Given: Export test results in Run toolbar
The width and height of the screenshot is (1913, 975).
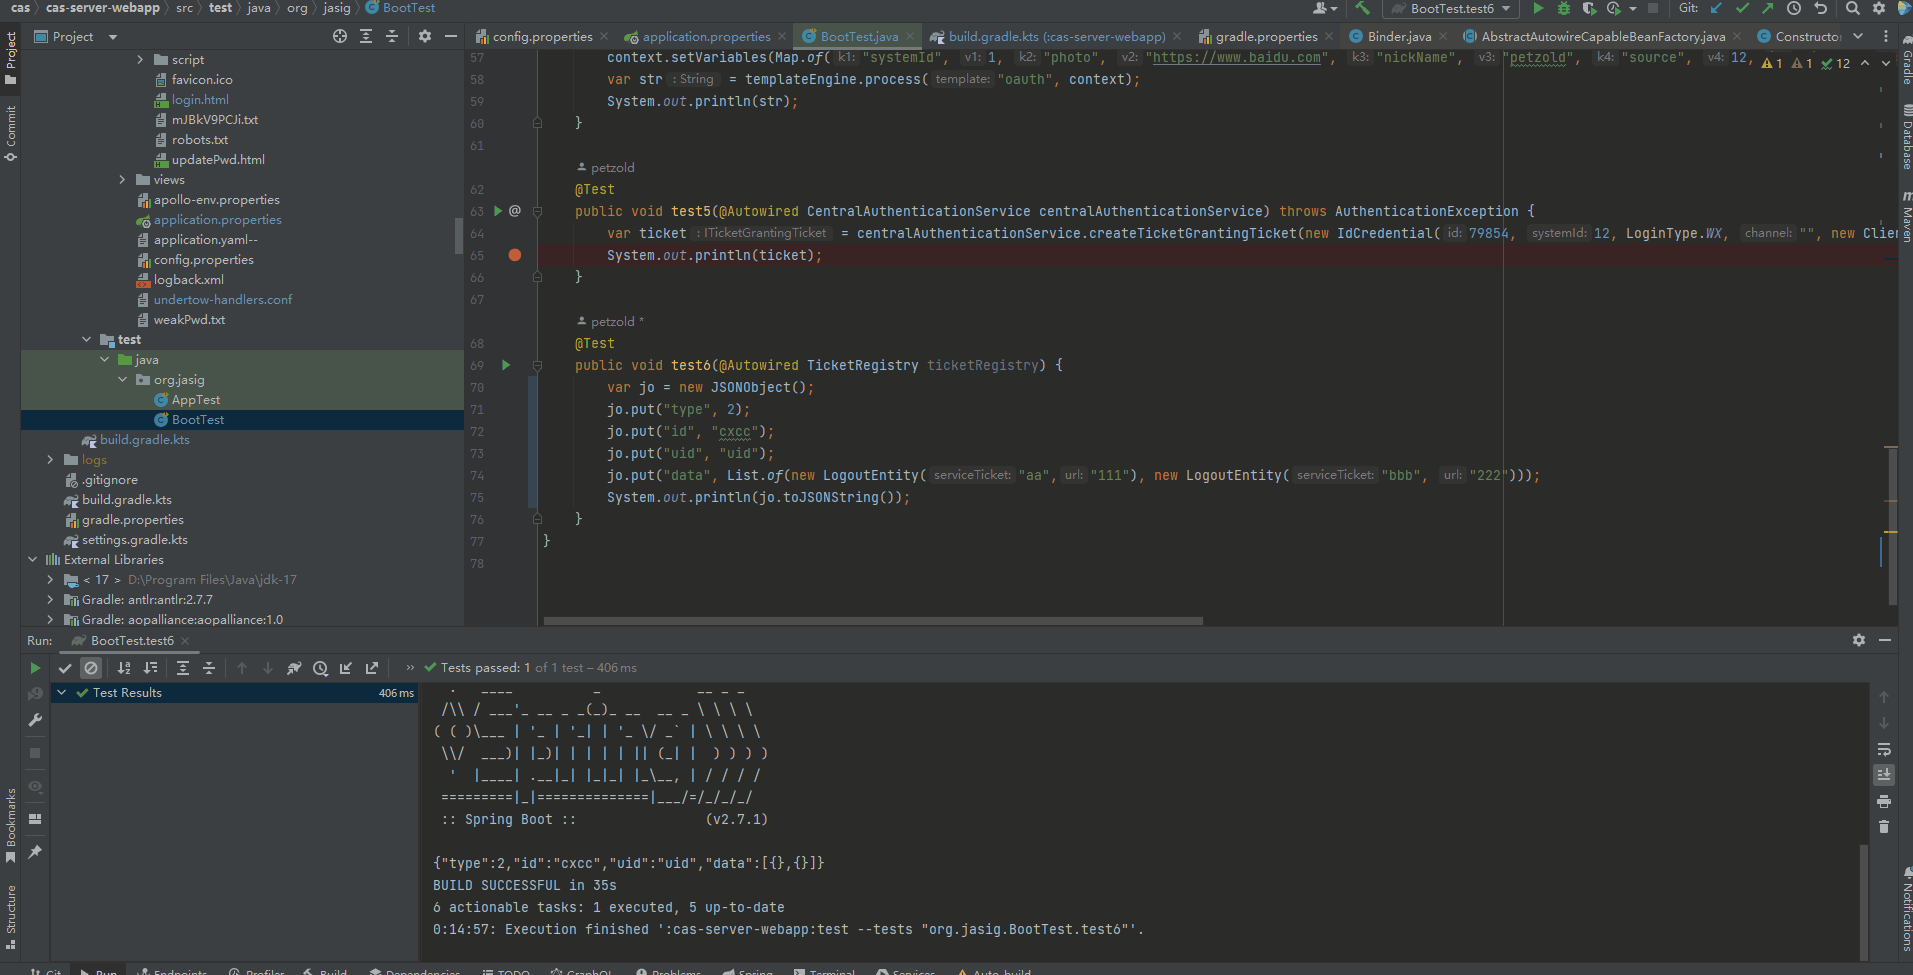Looking at the screenshot, I should tap(372, 668).
